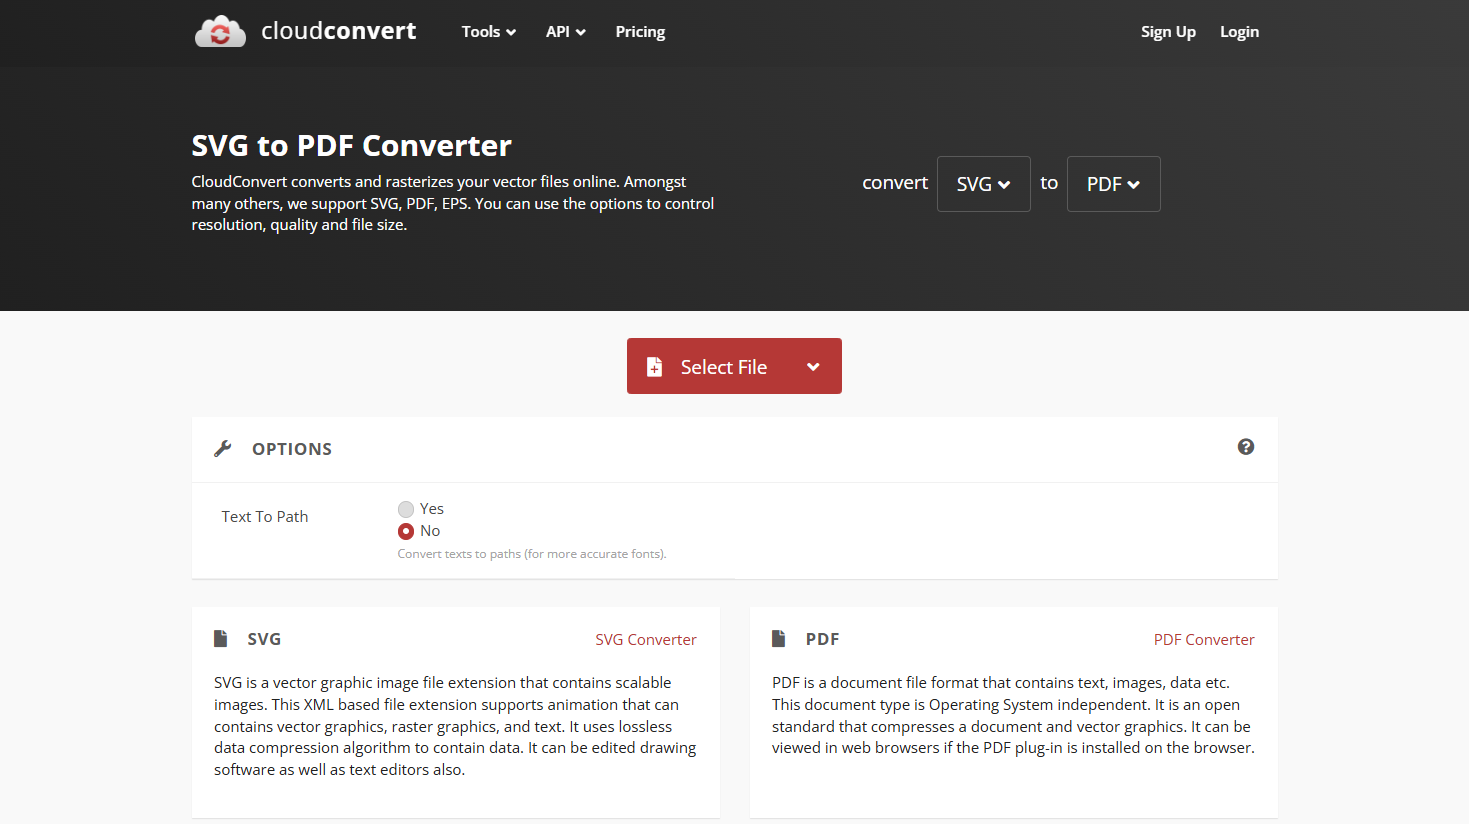Select the No option for Text To Path
This screenshot has height=824, width=1469.
(406, 530)
